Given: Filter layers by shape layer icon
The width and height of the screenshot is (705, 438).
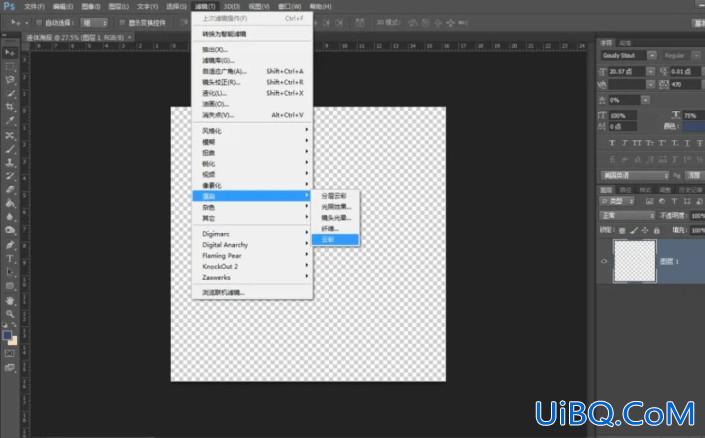Looking at the screenshot, I should 687,201.
